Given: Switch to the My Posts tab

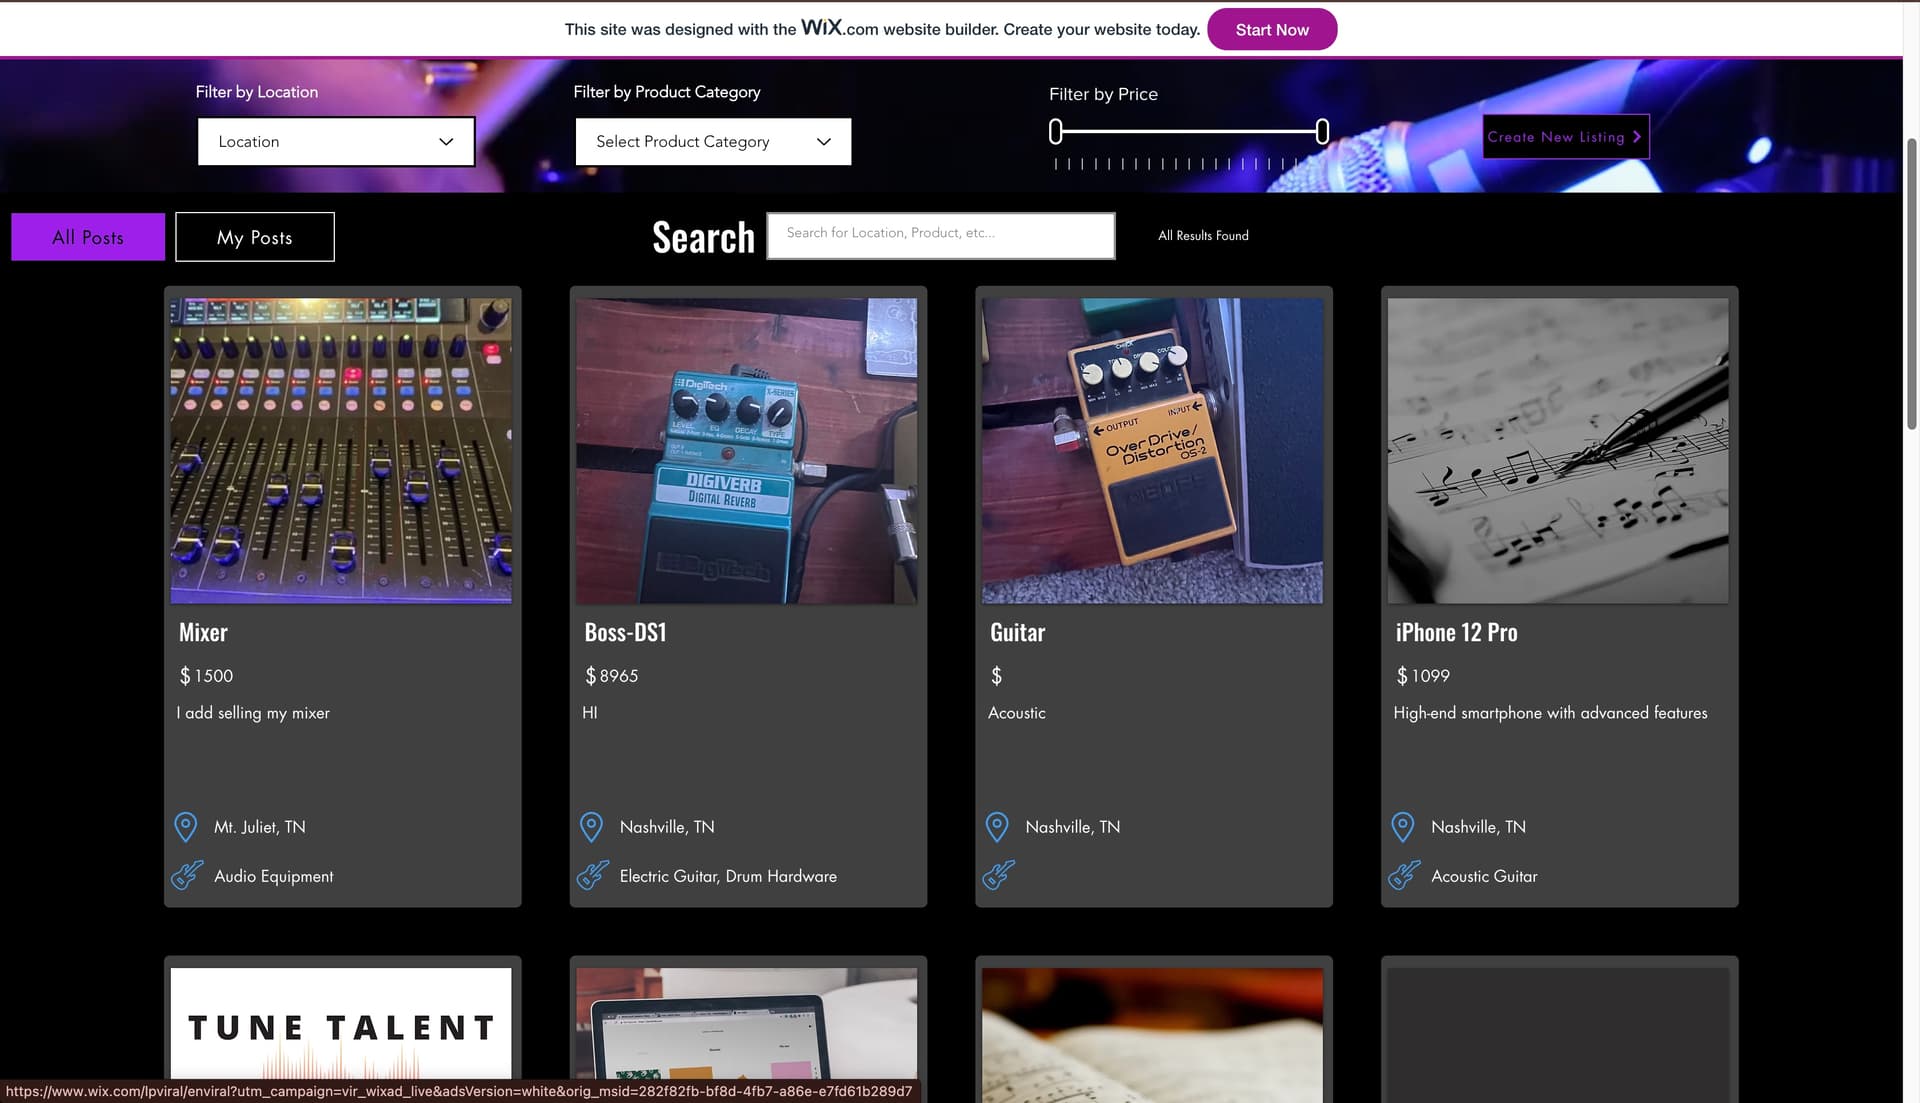Looking at the screenshot, I should [x=254, y=237].
